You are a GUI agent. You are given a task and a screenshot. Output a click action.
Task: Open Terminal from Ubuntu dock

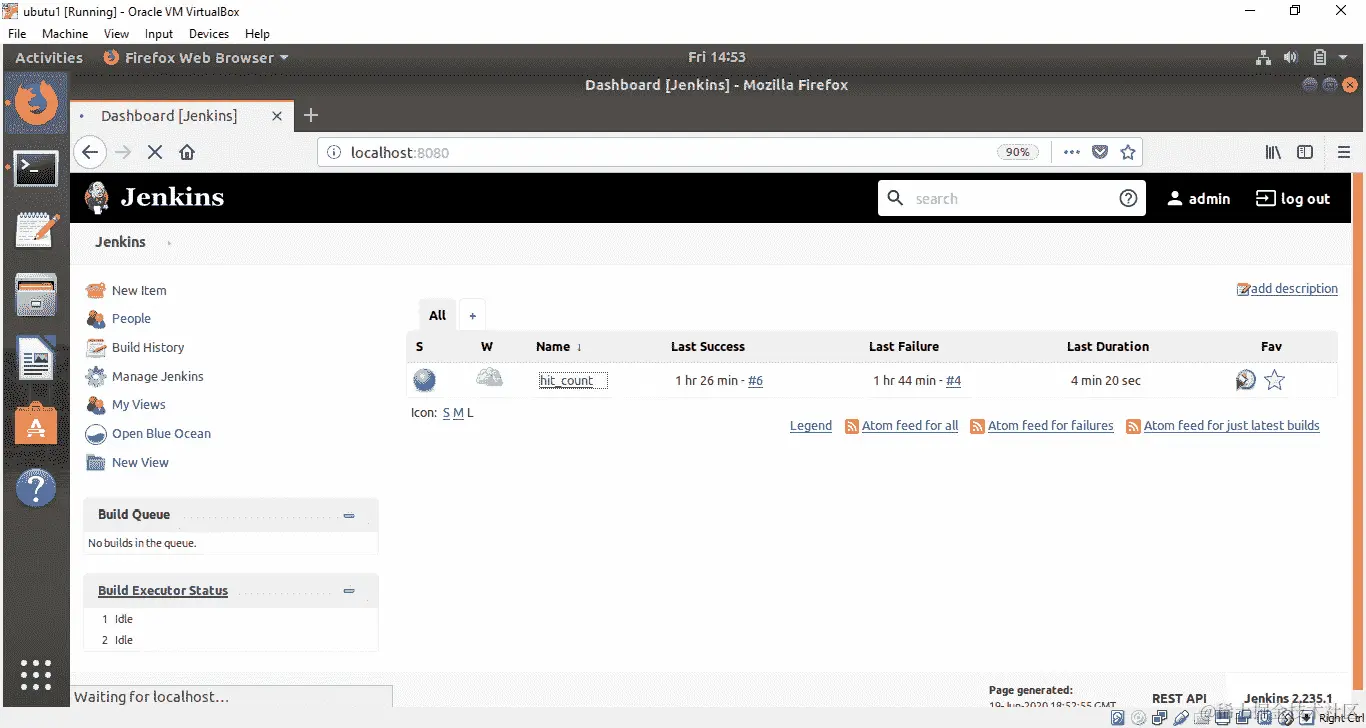point(36,168)
